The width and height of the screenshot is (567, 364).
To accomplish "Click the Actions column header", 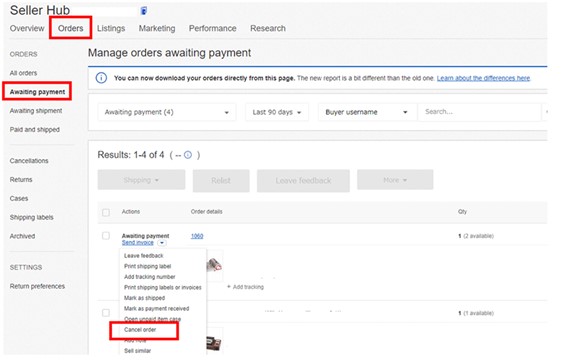I will [x=131, y=211].
